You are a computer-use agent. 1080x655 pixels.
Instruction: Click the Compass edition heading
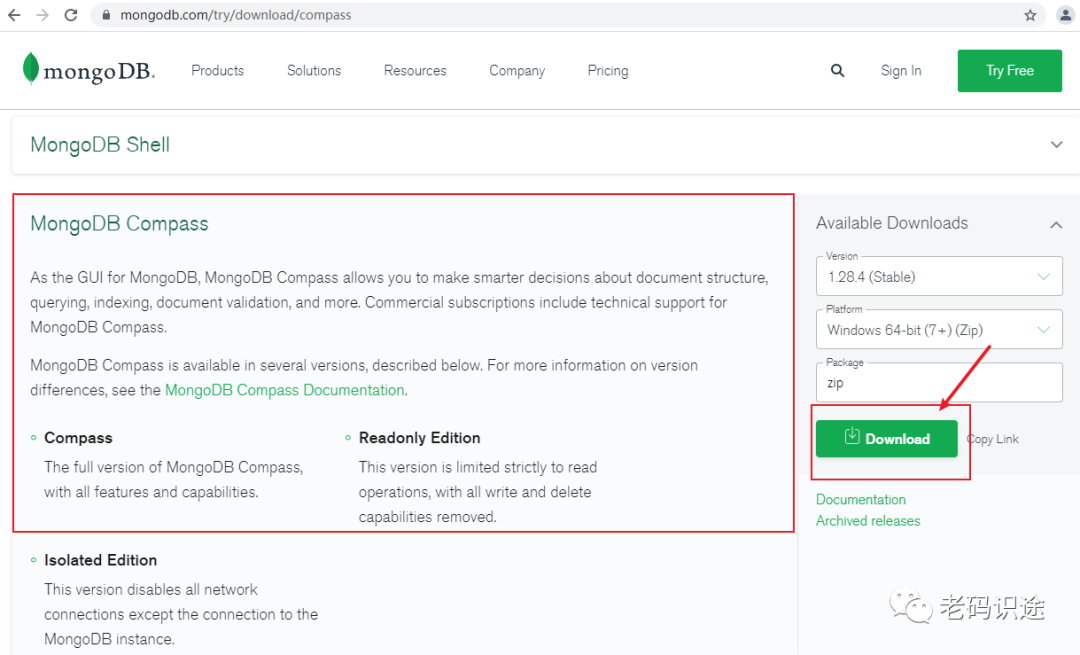78,438
